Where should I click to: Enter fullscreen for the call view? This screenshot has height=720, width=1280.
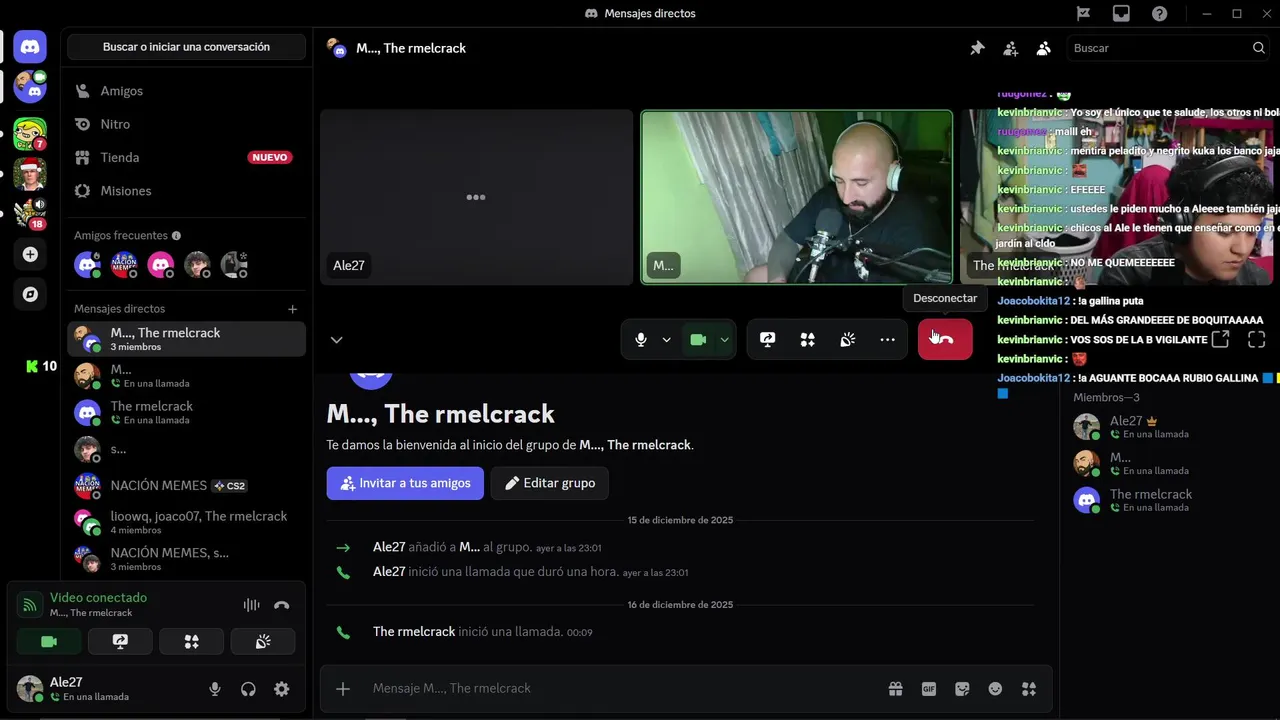[x=1257, y=340]
